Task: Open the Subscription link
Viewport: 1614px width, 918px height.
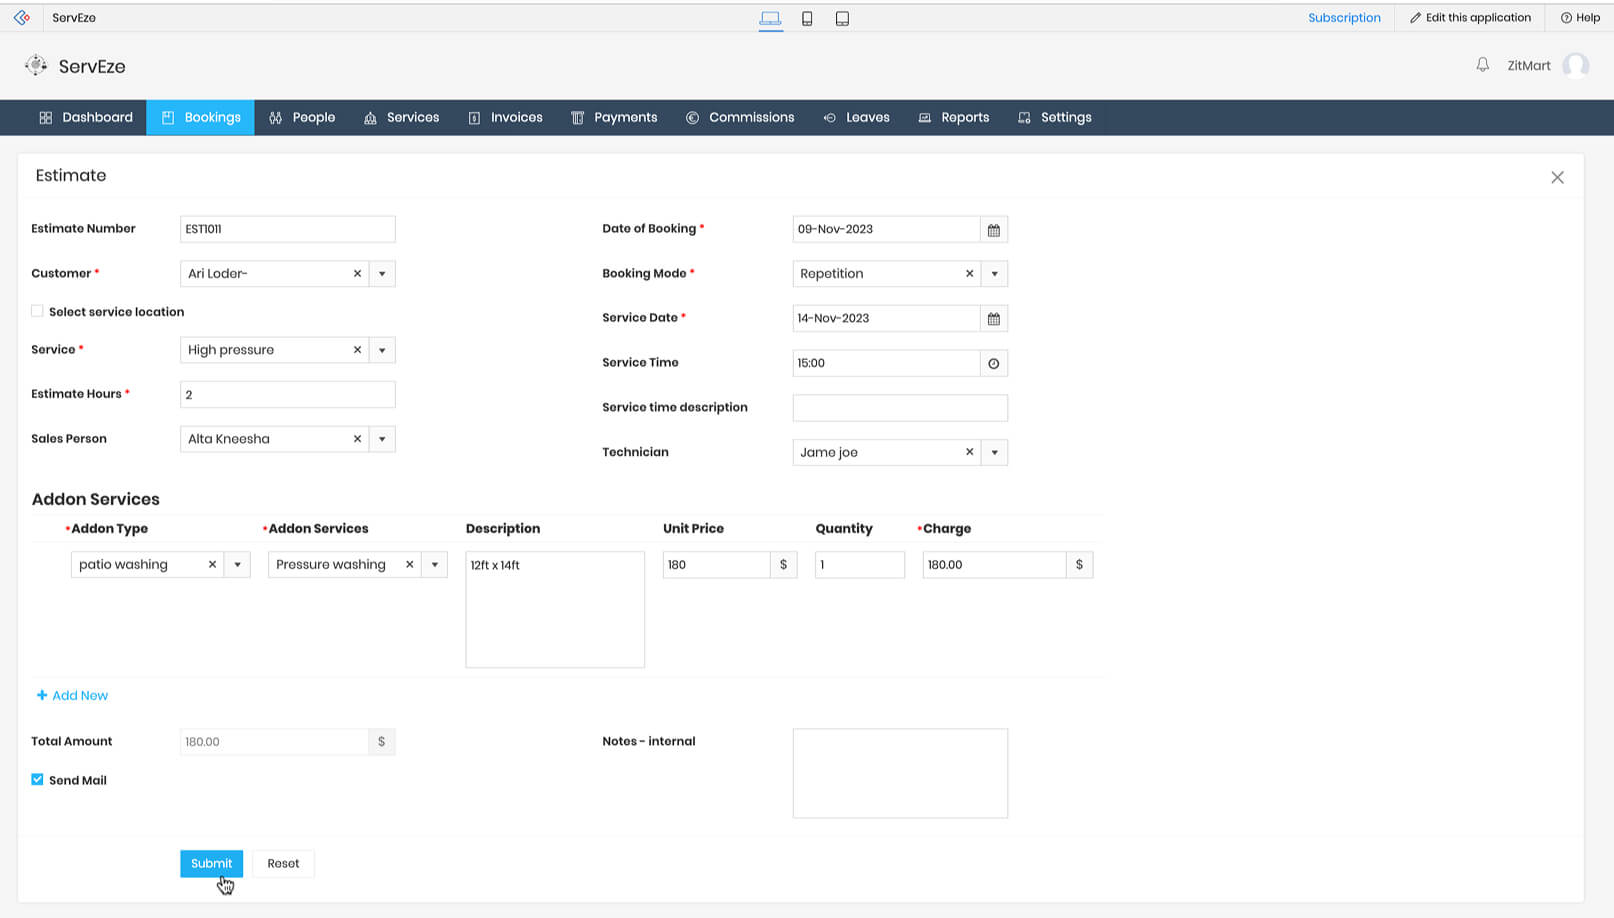Action: [x=1344, y=17]
